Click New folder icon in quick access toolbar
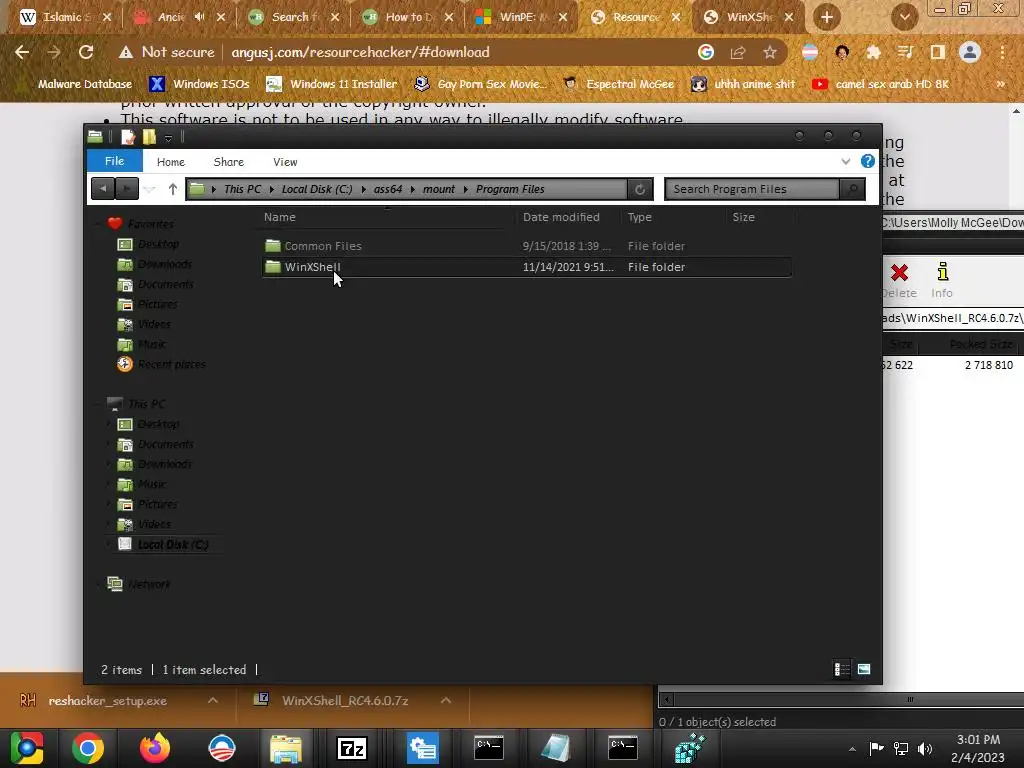This screenshot has width=1024, height=768. [x=150, y=136]
